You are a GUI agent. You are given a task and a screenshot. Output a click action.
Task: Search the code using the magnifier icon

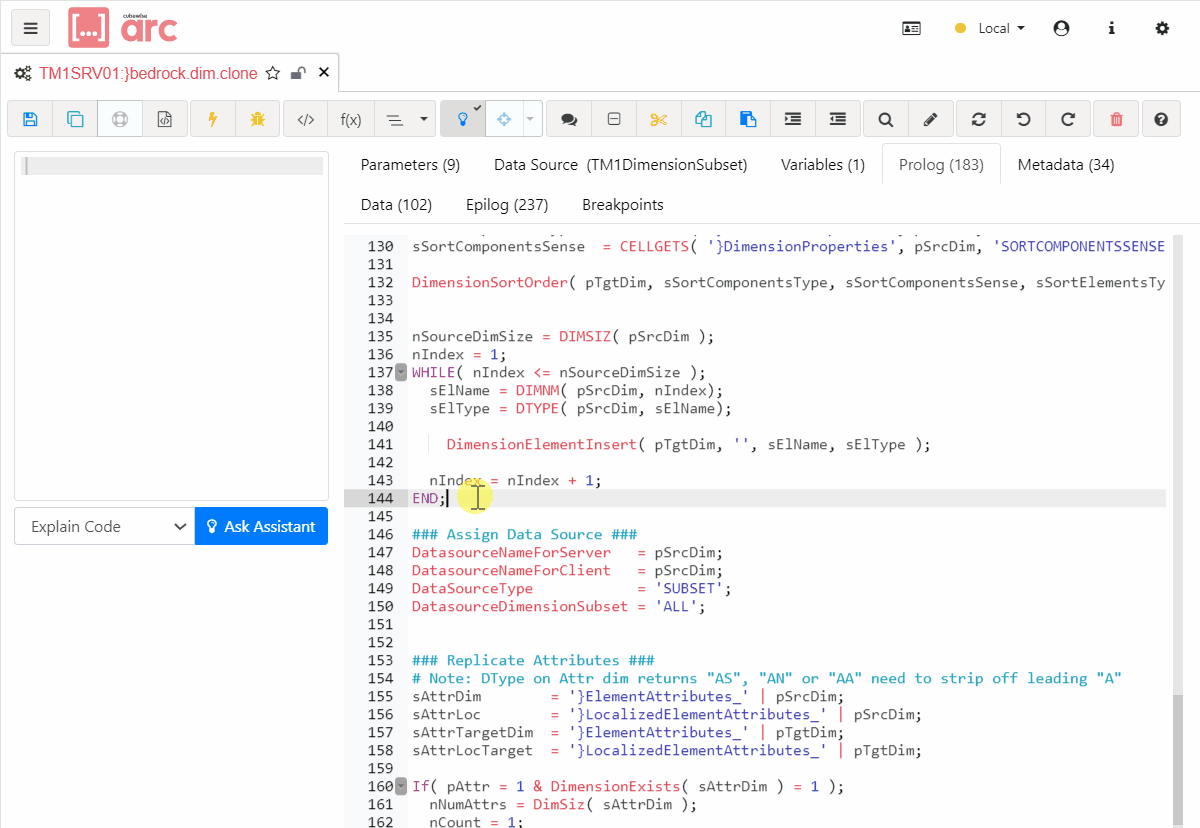coord(885,118)
